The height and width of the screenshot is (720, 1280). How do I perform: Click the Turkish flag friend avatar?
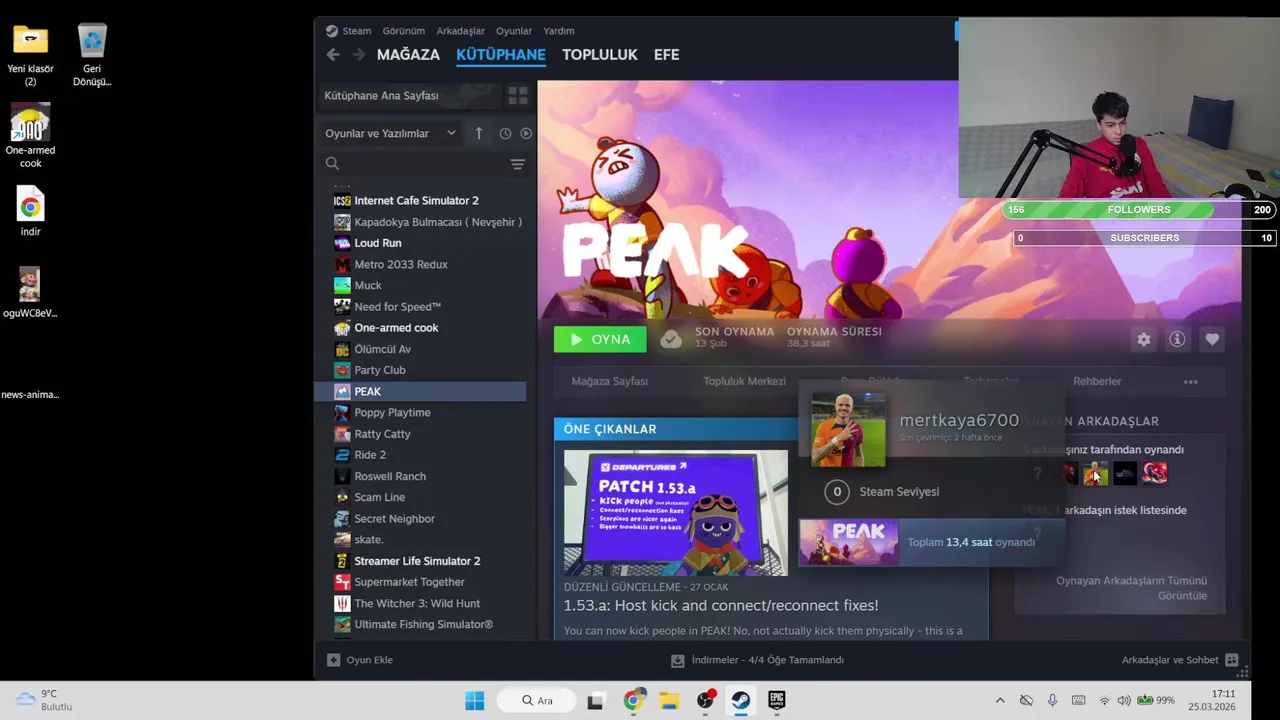tap(1155, 472)
